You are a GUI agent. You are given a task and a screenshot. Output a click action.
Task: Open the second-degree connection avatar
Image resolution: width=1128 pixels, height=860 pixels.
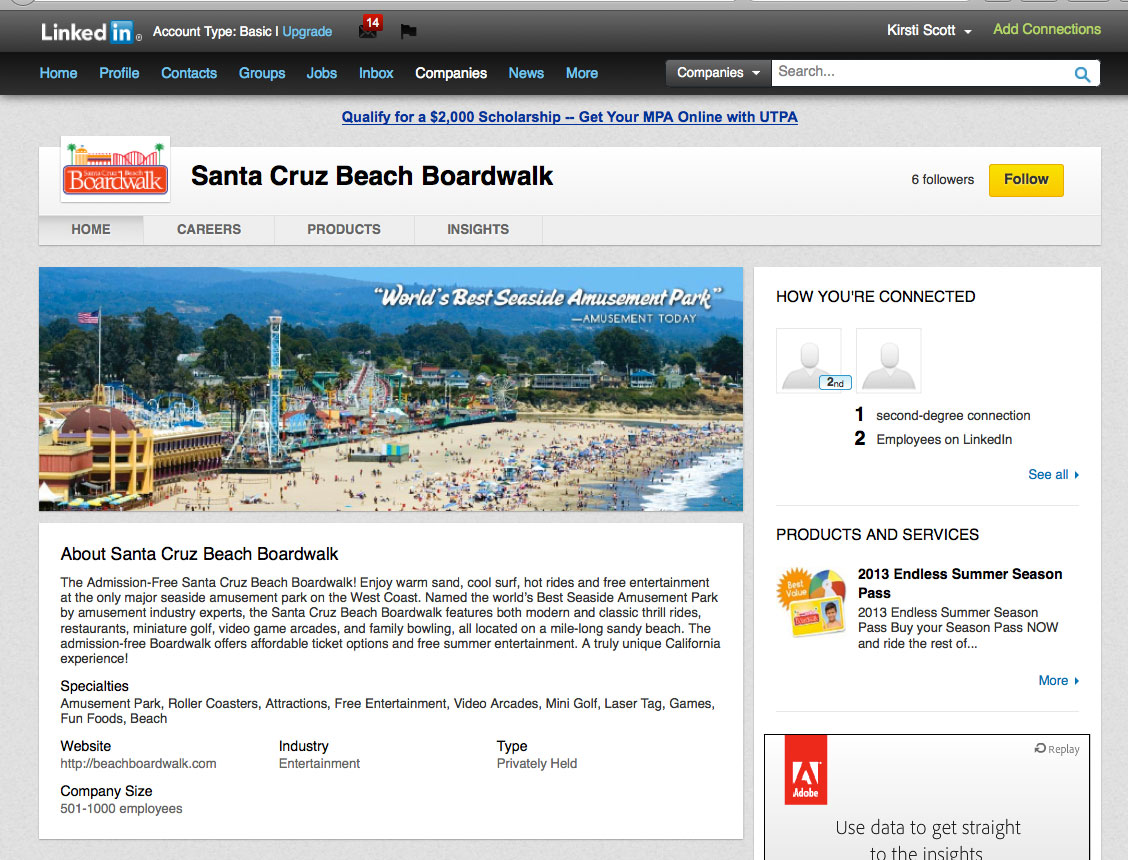[809, 361]
